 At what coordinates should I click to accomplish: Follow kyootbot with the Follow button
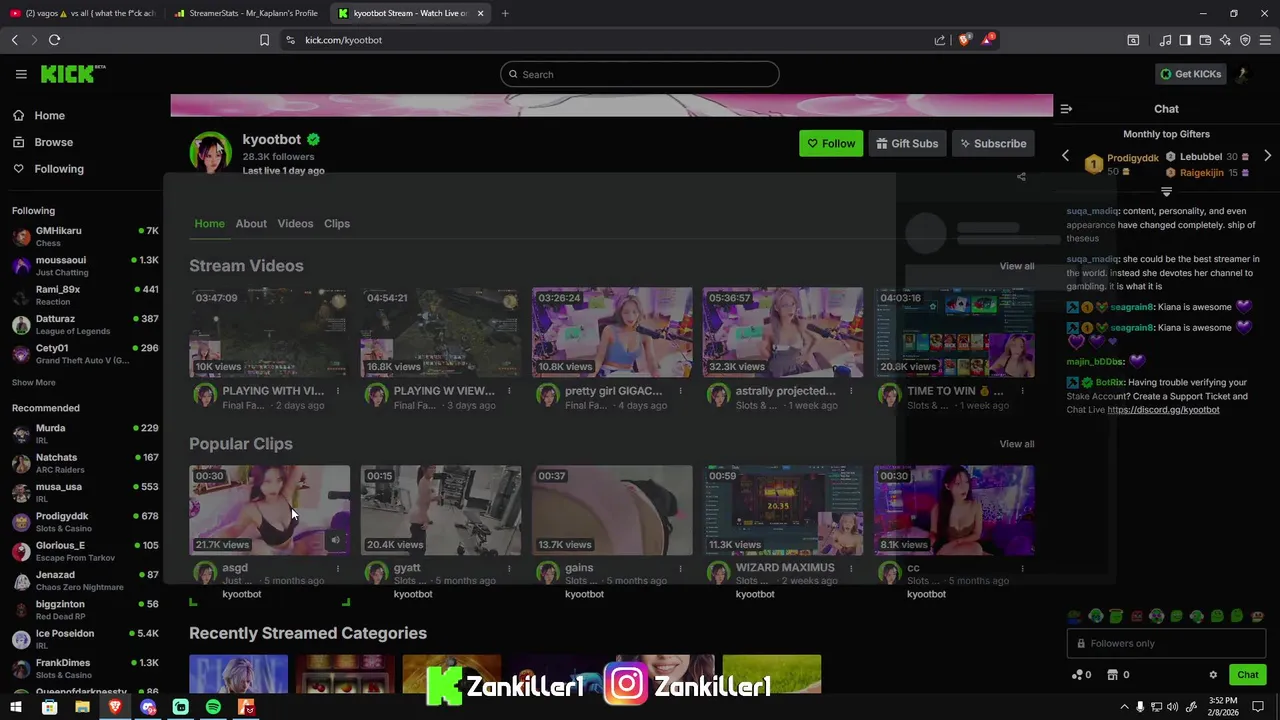831,143
